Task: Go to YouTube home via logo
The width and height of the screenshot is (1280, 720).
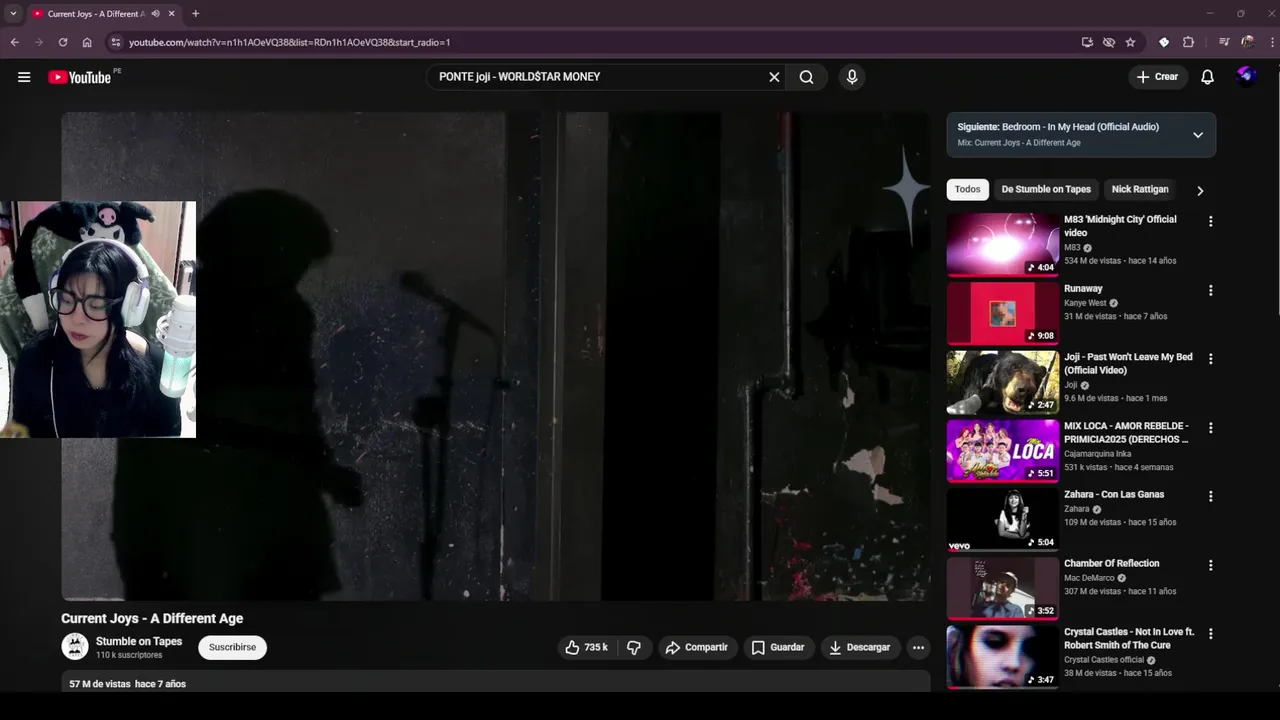Action: pos(79,77)
